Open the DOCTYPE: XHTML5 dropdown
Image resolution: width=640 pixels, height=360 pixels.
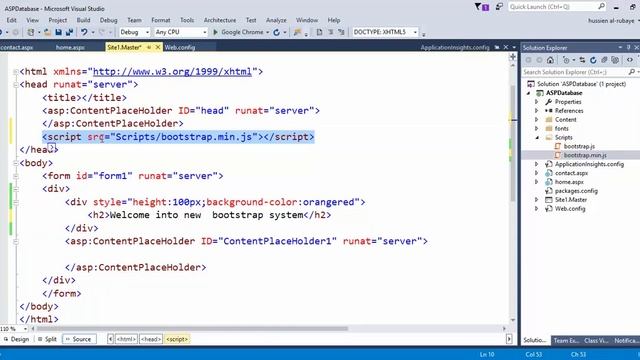(x=415, y=32)
